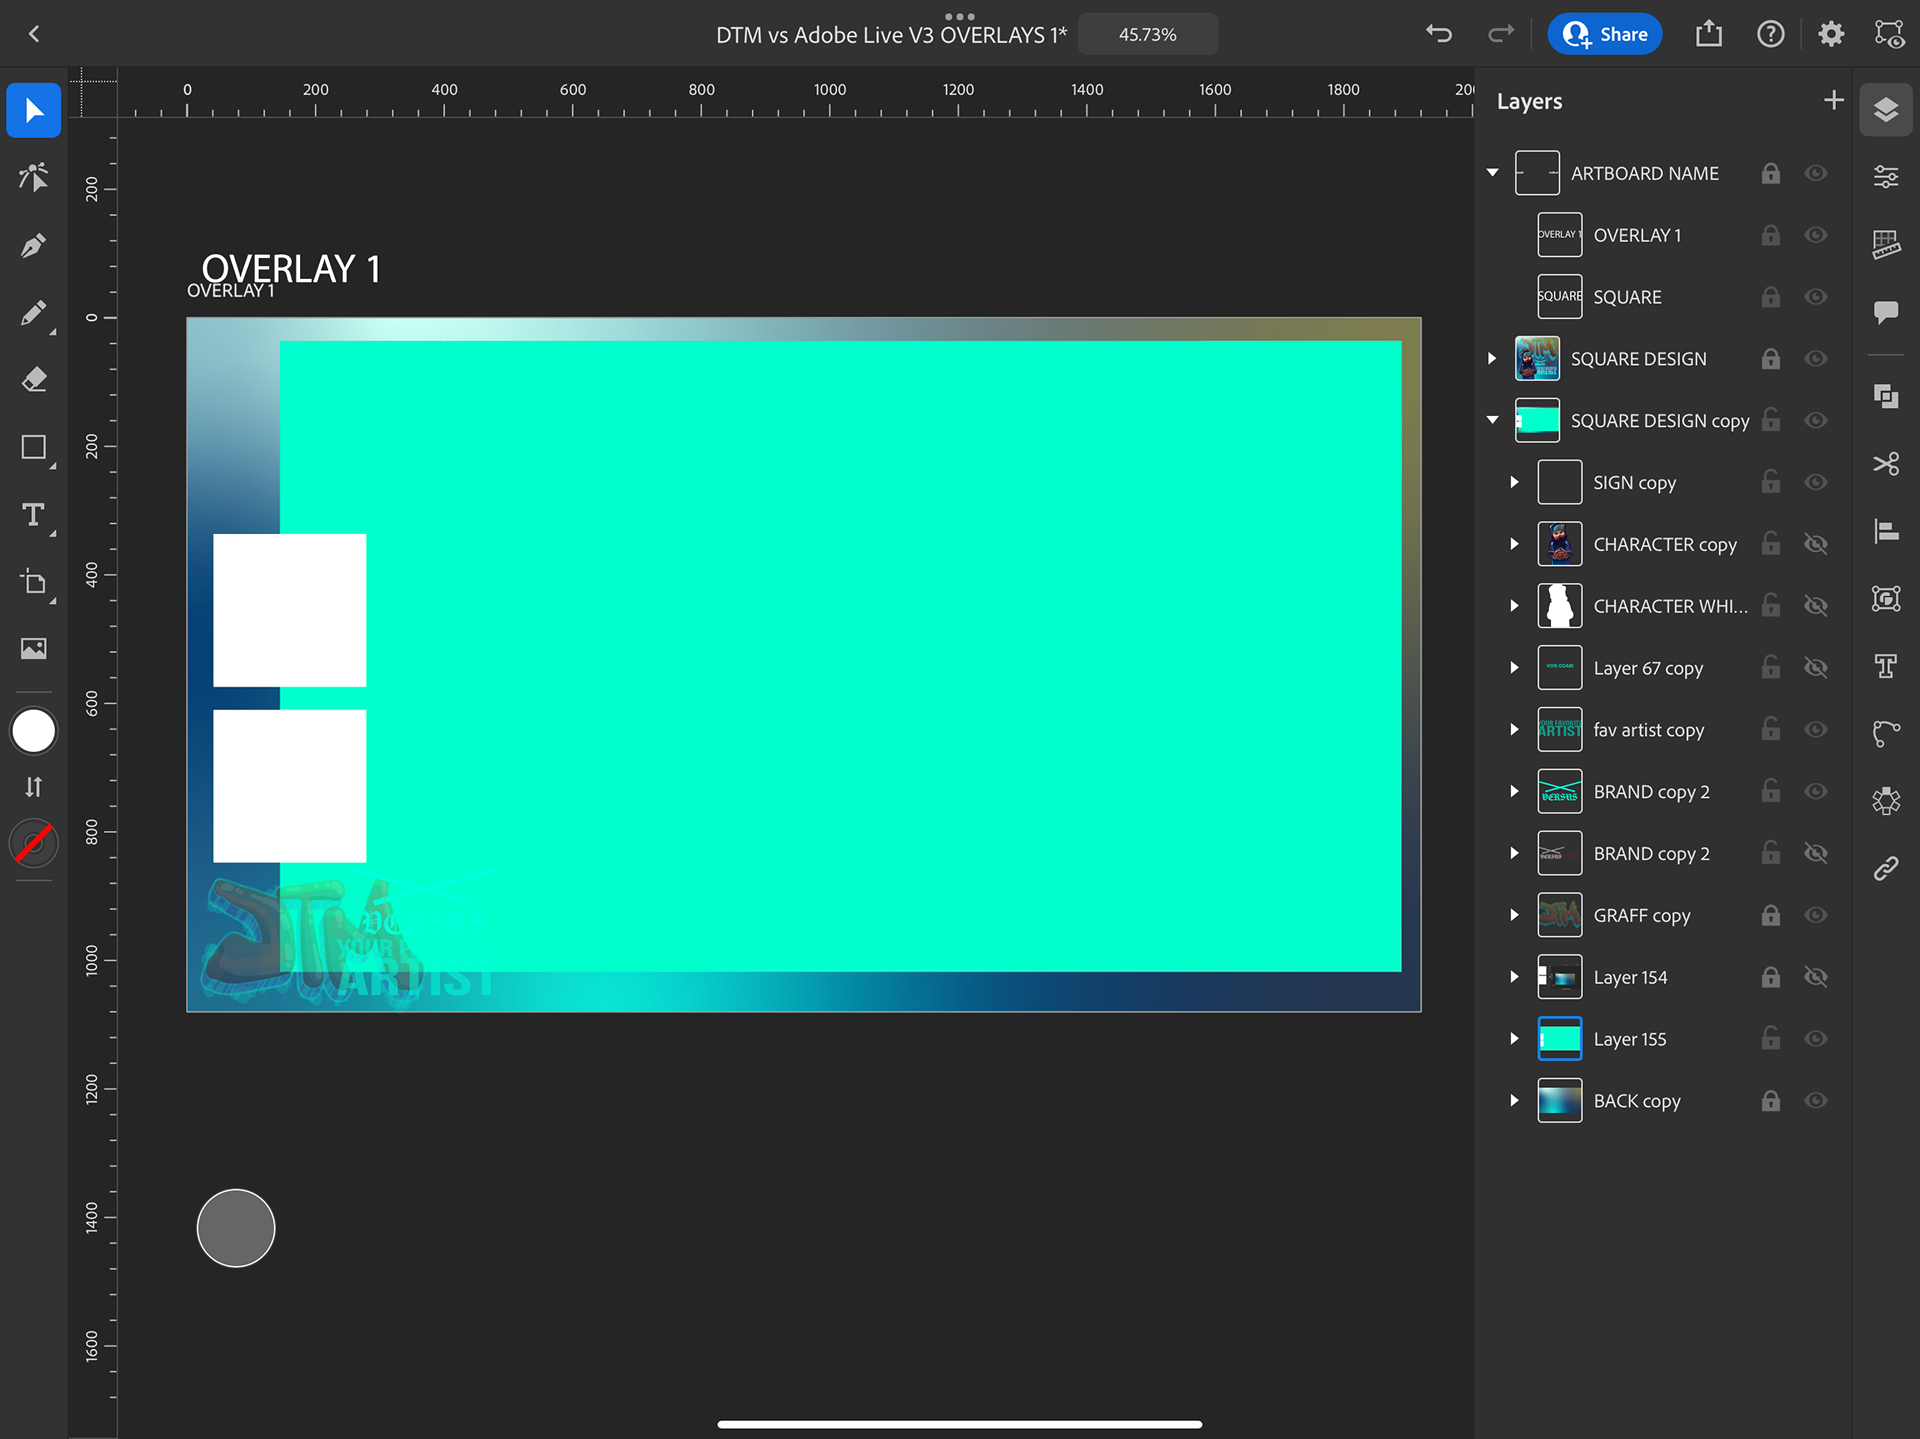The image size is (1920, 1439).
Task: Select the upper white square on canvas
Action: point(290,610)
